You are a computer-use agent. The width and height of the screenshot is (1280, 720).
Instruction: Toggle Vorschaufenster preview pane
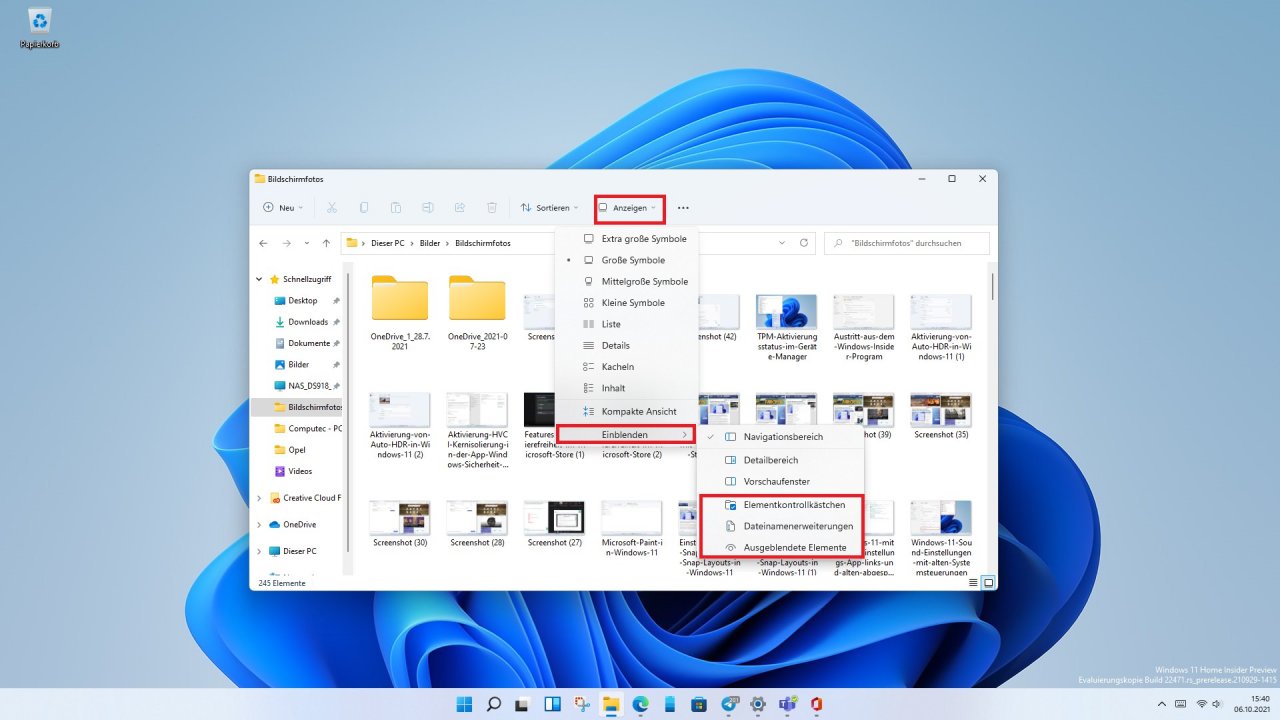point(780,481)
